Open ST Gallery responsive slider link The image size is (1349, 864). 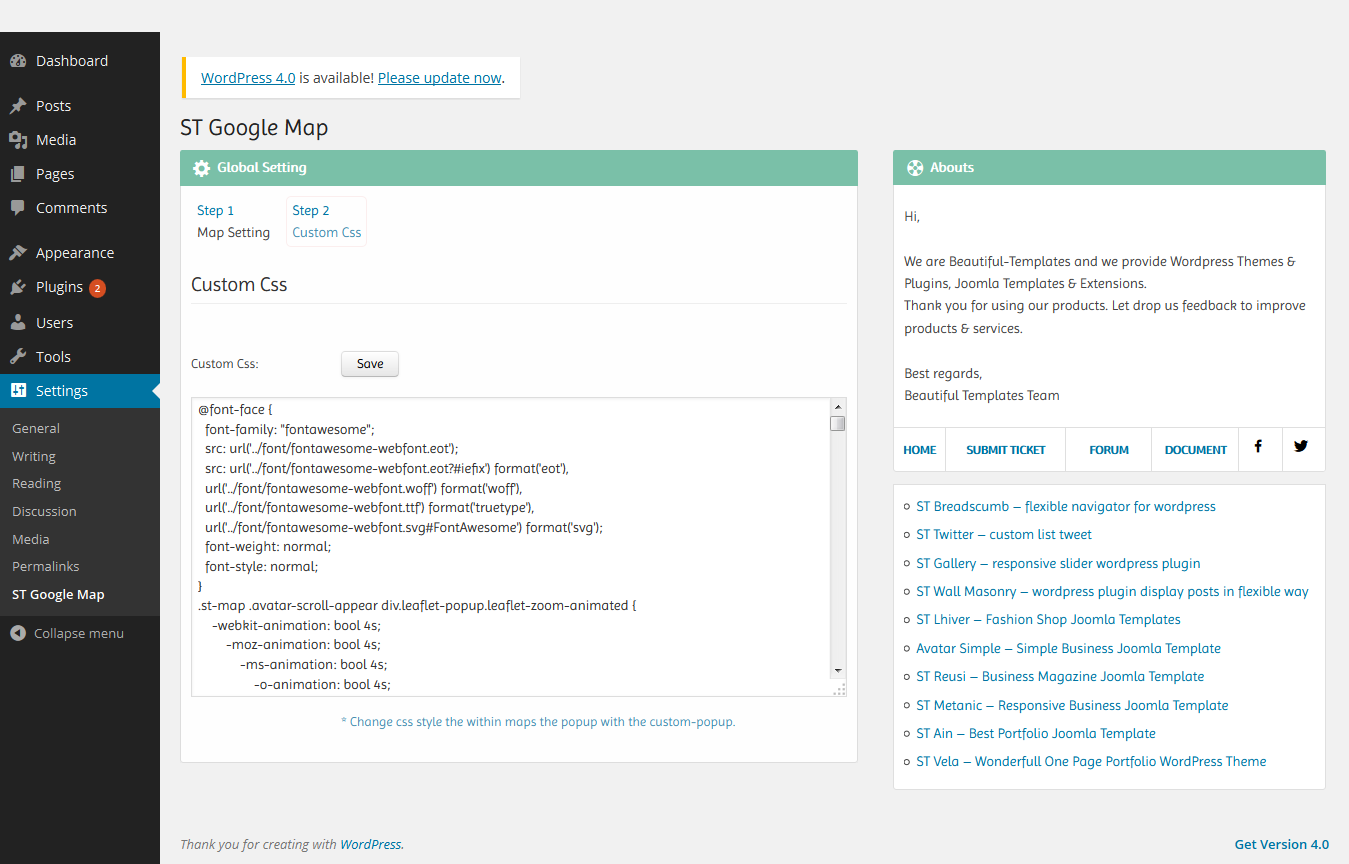1058,564
